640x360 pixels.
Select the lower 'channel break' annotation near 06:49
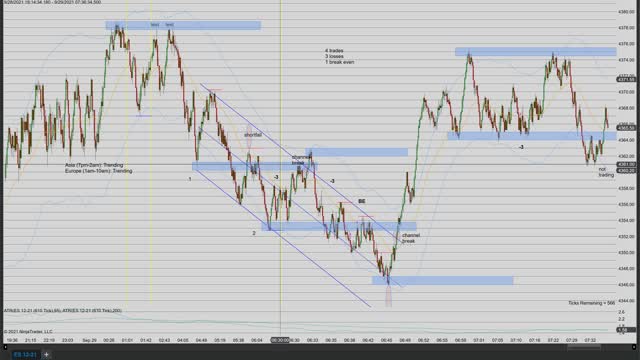[411, 238]
